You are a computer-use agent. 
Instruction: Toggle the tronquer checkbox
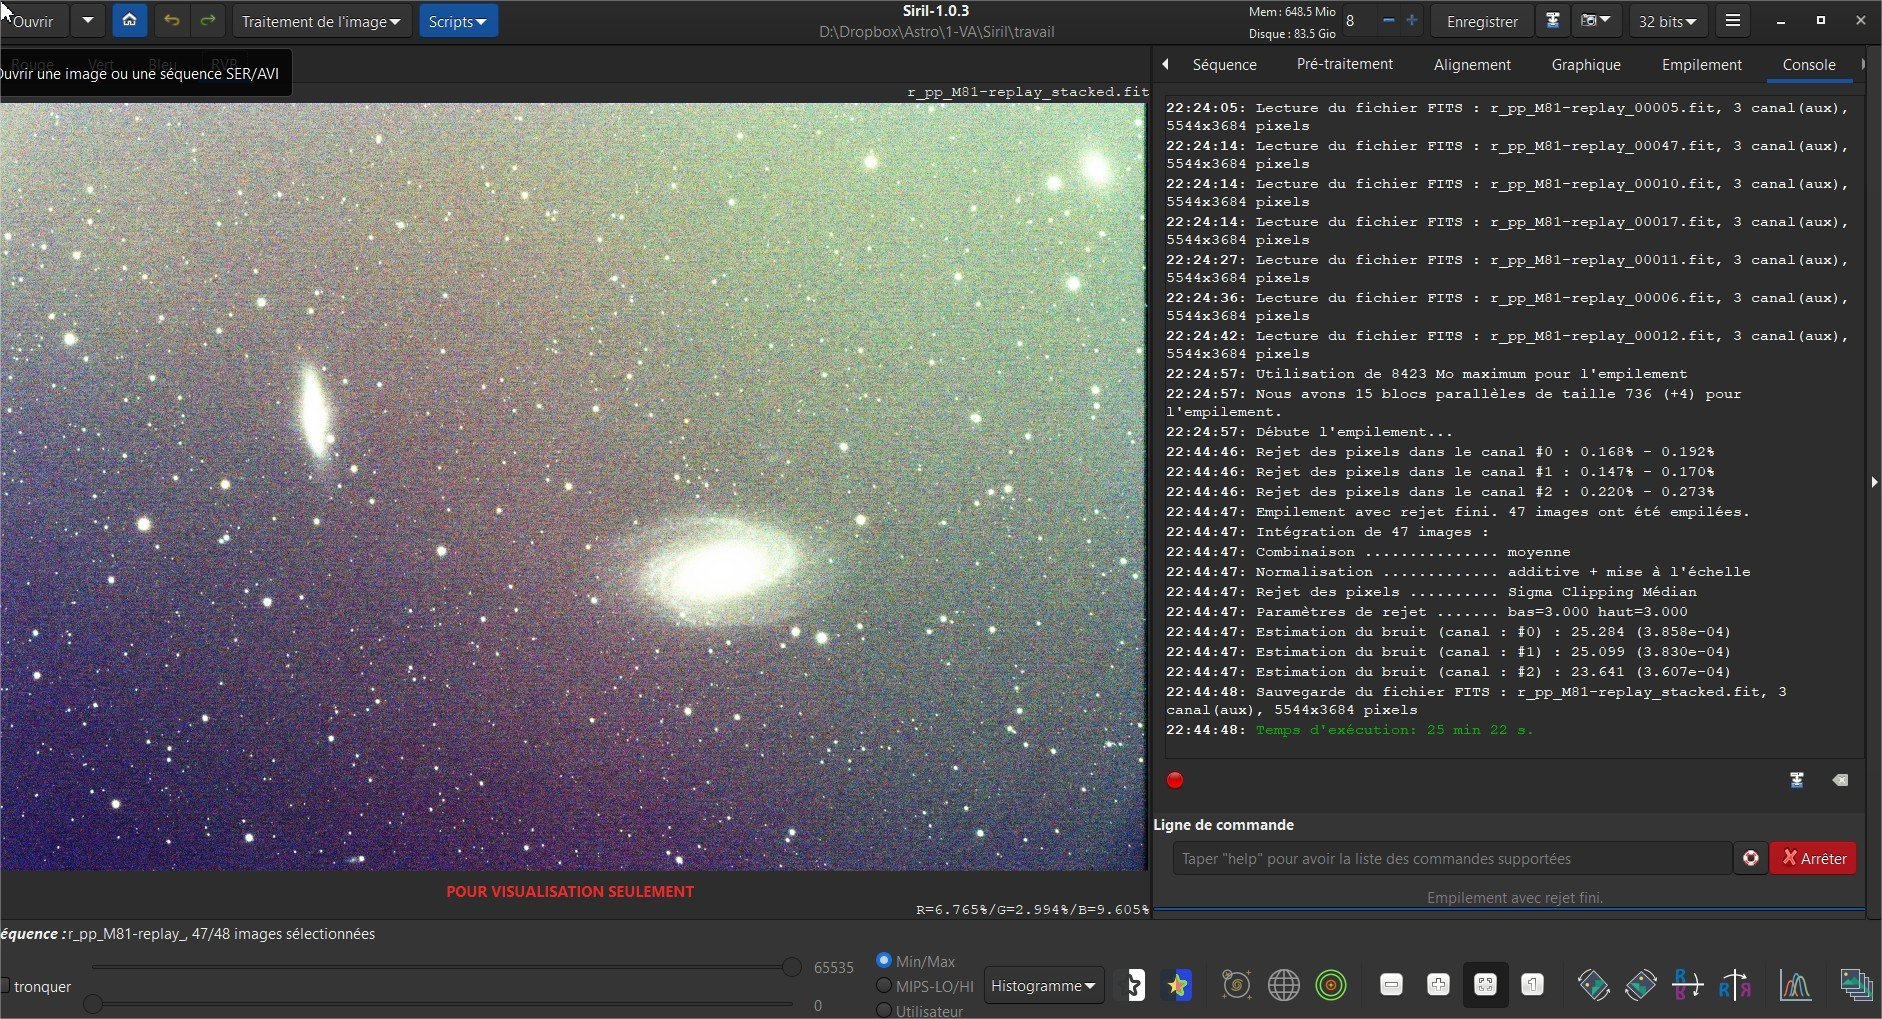(5, 986)
